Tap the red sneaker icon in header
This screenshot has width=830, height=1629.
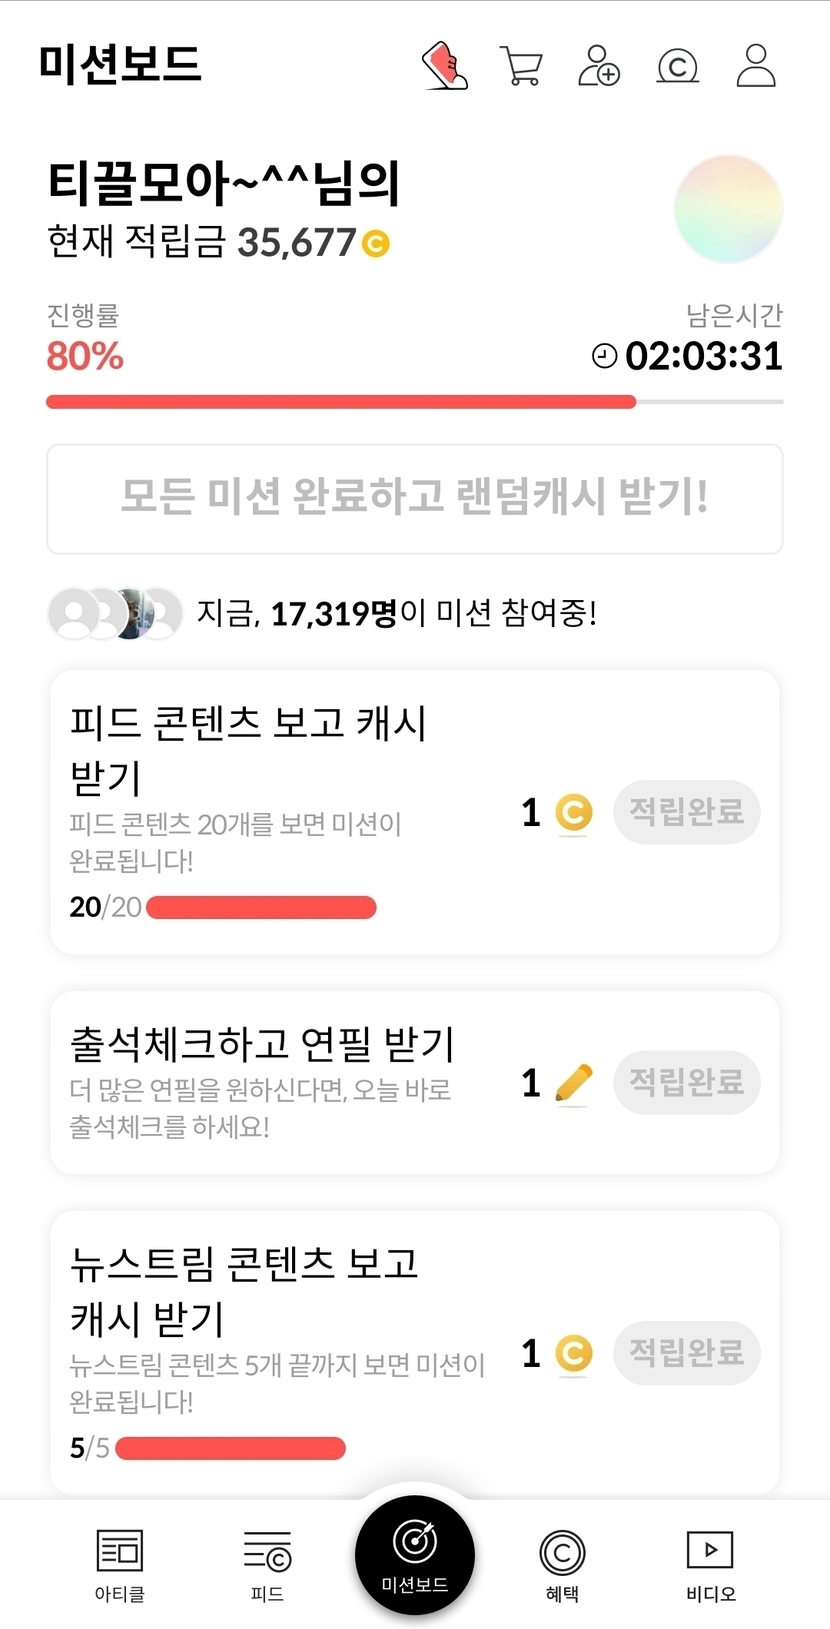445,66
